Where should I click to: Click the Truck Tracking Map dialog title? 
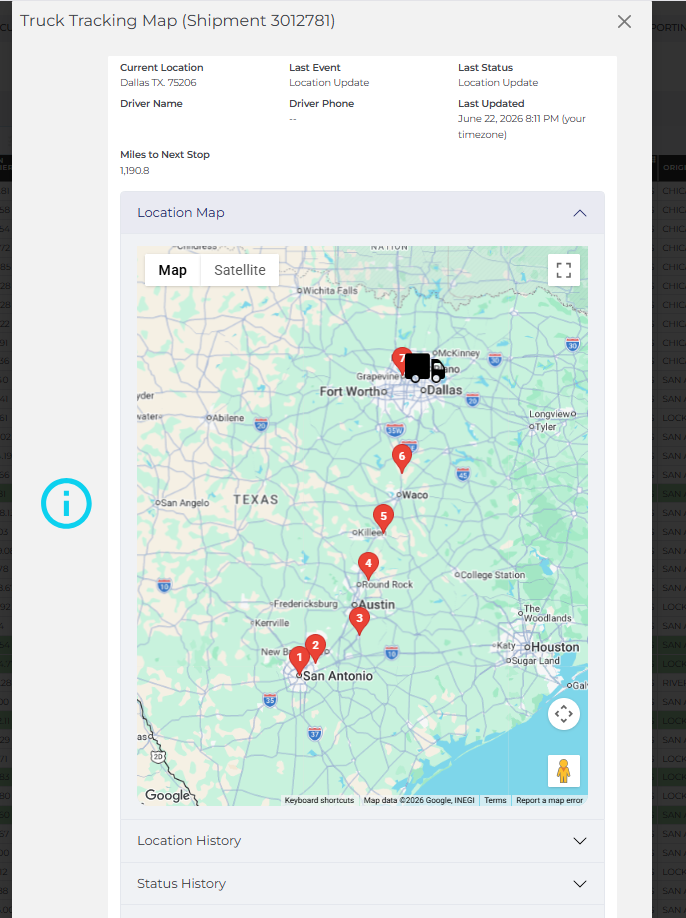(177, 20)
